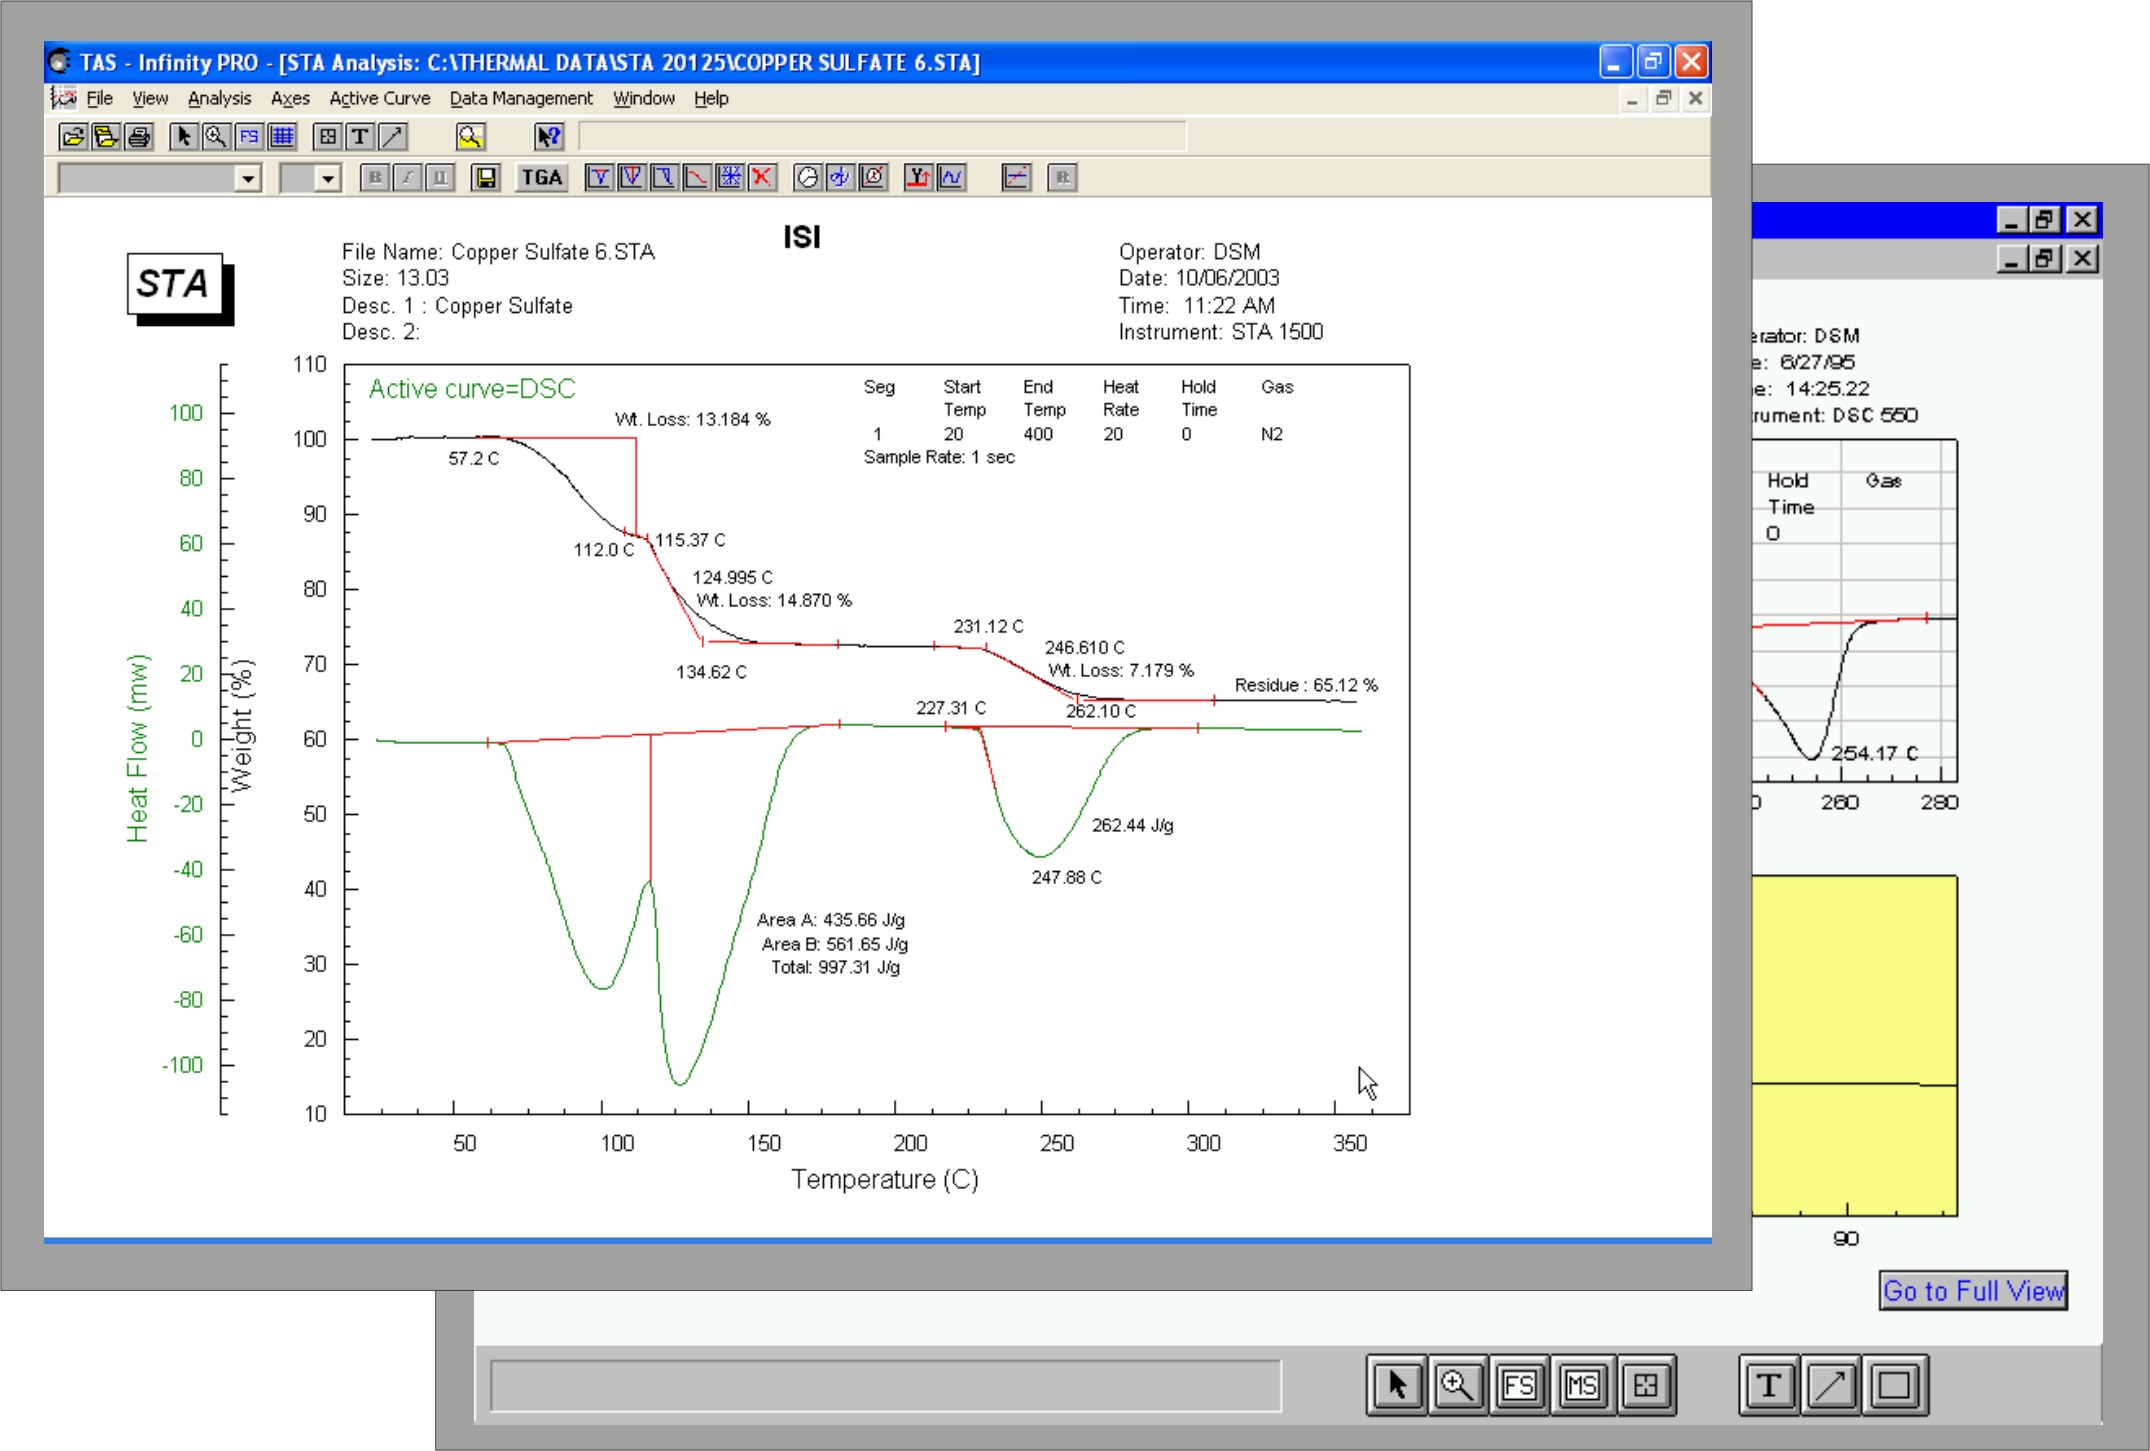Select the arrow pointer tool in the toolbar

[x=185, y=136]
